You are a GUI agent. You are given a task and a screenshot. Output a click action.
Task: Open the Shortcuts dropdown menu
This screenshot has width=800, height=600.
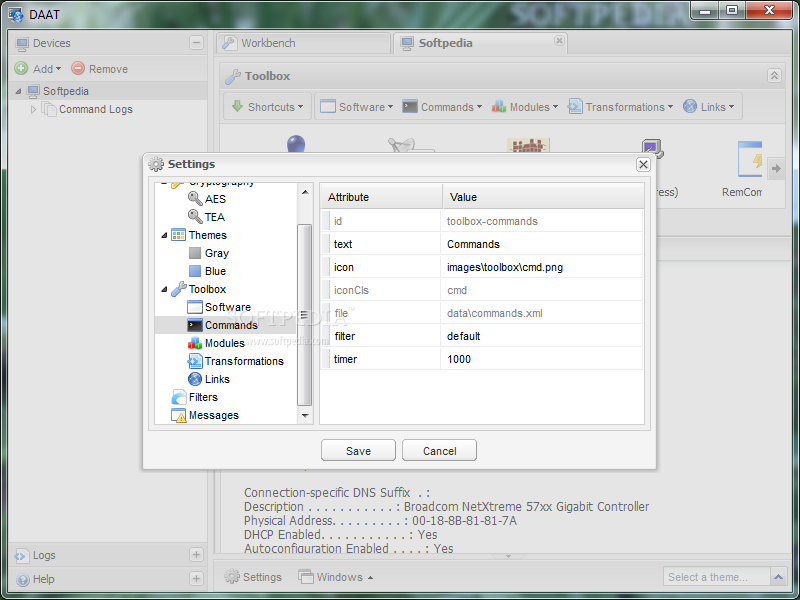267,107
